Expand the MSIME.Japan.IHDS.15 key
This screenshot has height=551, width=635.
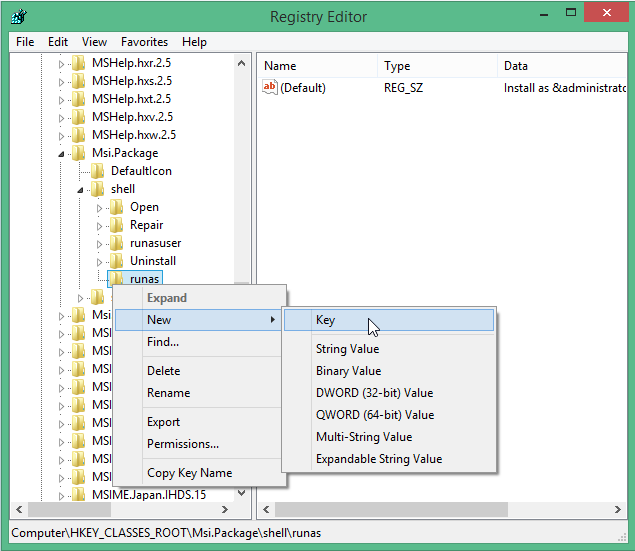pyautogui.click(x=61, y=496)
